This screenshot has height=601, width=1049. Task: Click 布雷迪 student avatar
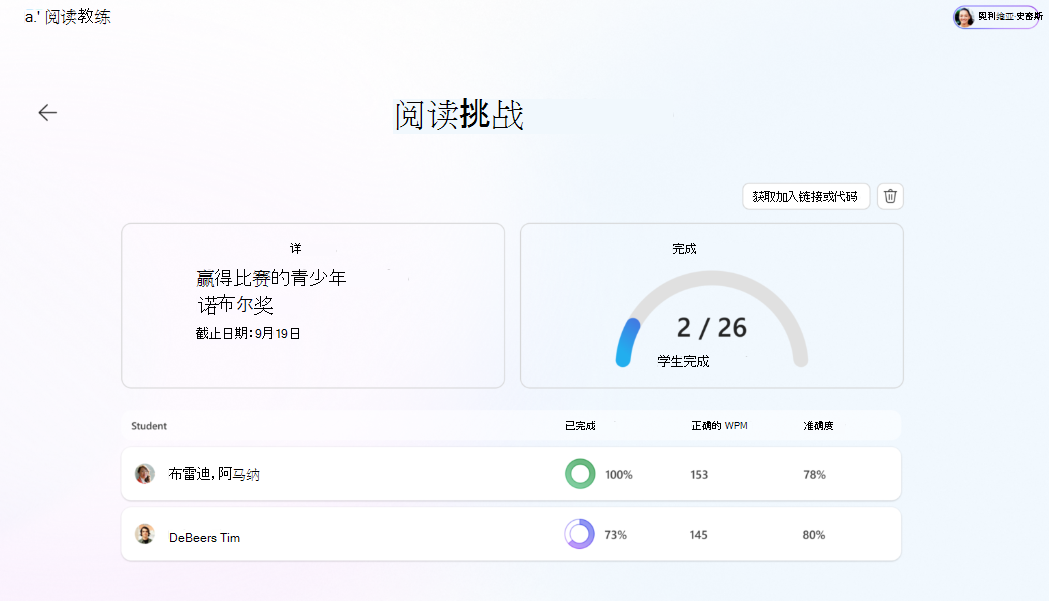coord(145,474)
